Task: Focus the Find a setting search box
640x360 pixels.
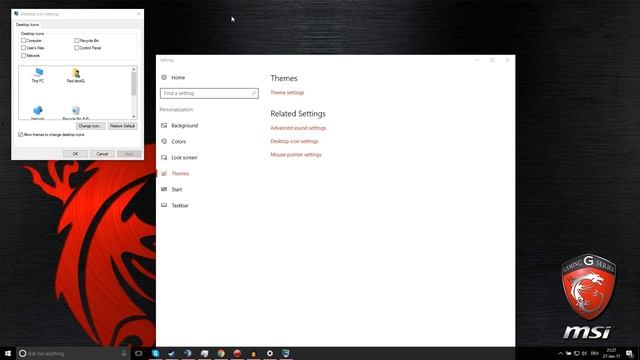Action: [209, 93]
